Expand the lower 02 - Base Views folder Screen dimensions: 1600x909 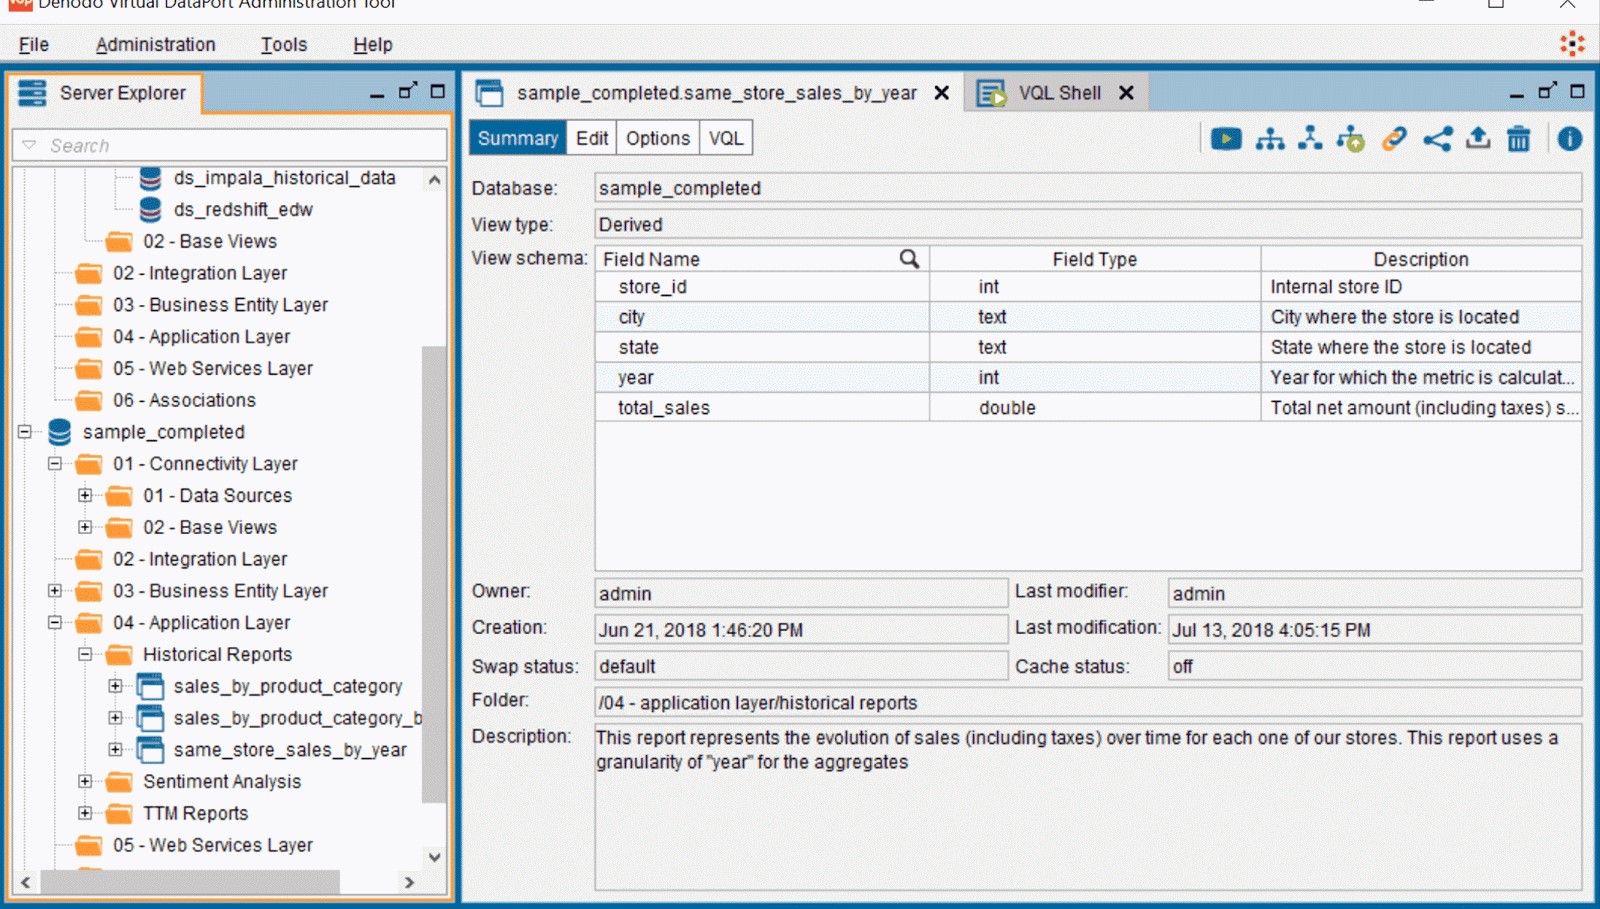(85, 527)
